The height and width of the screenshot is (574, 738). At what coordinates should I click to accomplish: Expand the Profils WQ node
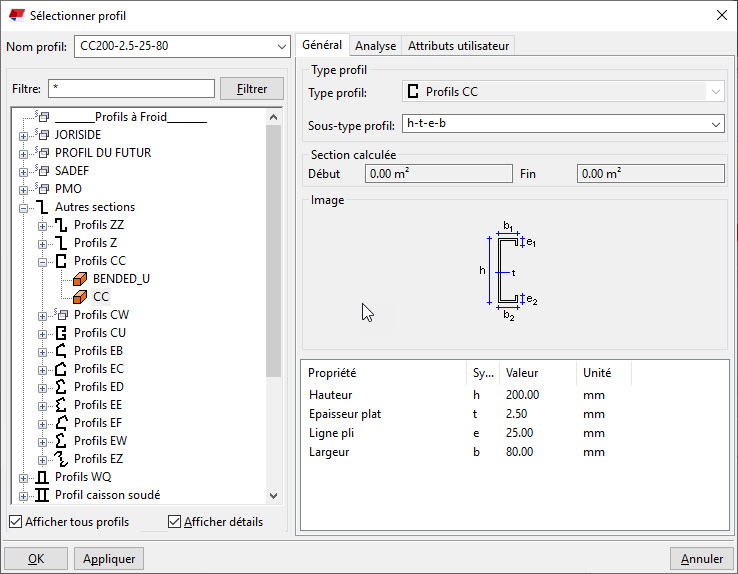pos(23,478)
